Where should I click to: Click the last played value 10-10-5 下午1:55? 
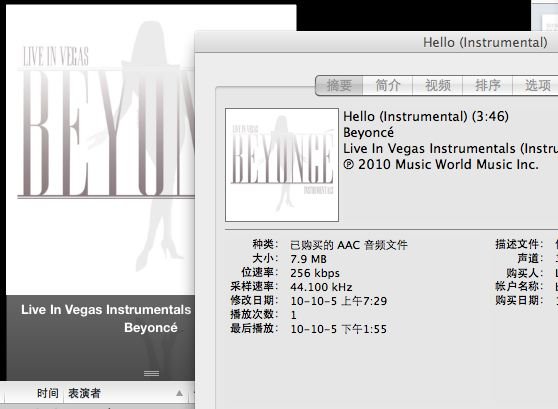tap(338, 329)
